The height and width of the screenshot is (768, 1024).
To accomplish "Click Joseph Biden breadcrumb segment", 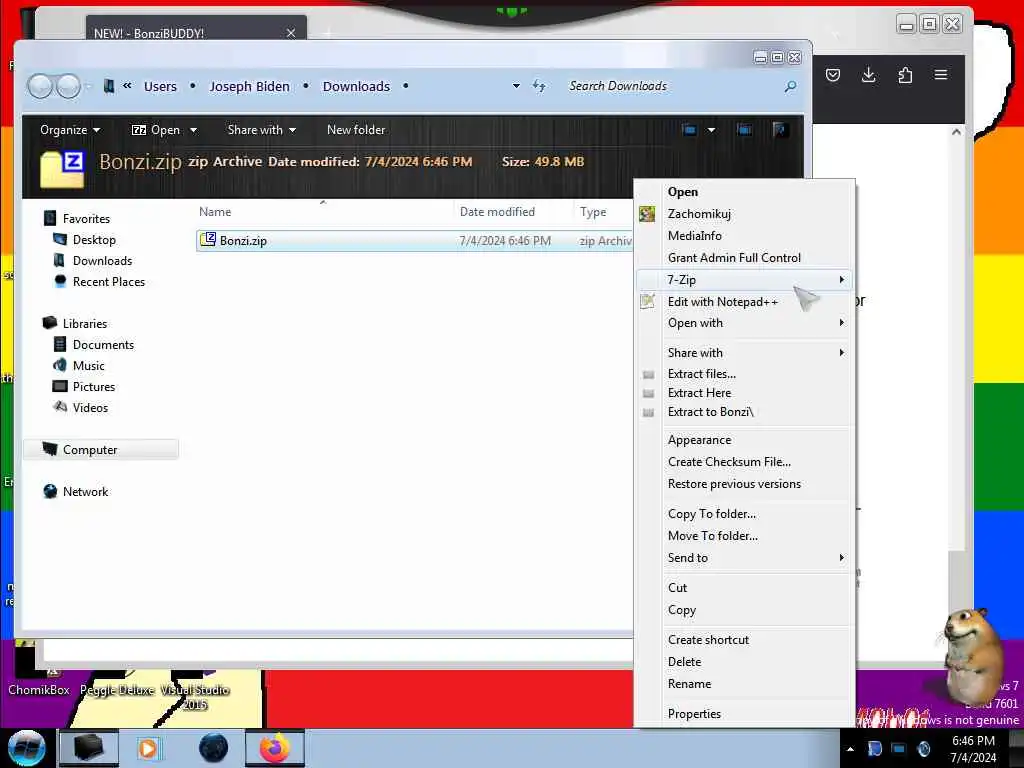I will [249, 86].
